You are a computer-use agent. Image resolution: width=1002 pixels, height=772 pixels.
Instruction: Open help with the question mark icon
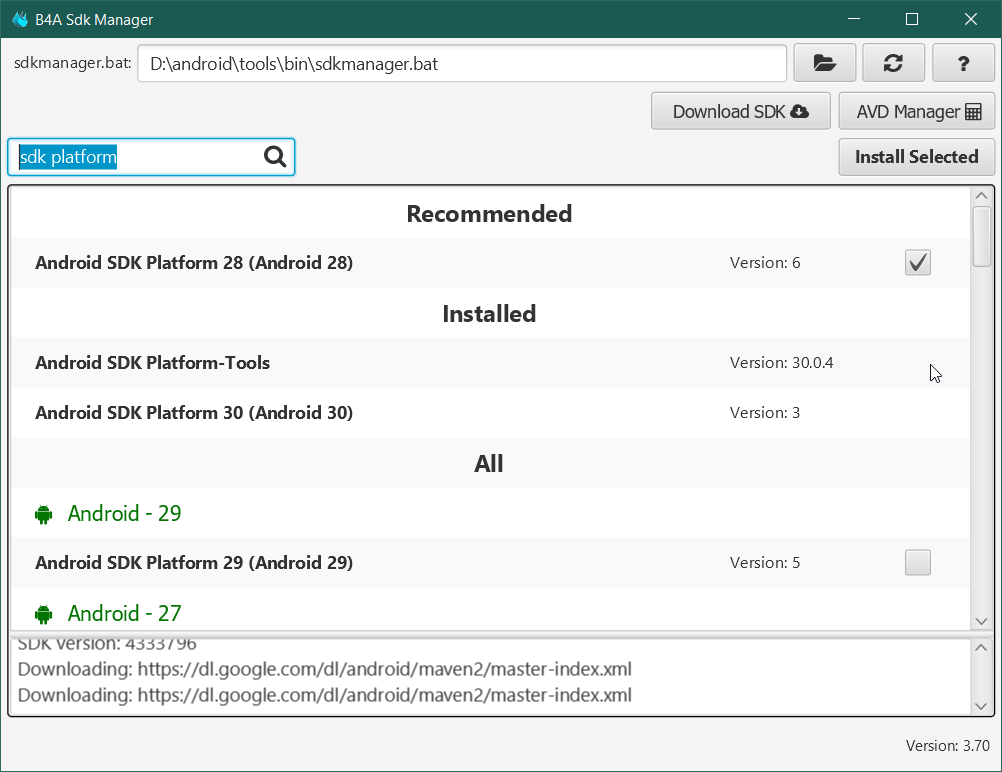pos(963,63)
